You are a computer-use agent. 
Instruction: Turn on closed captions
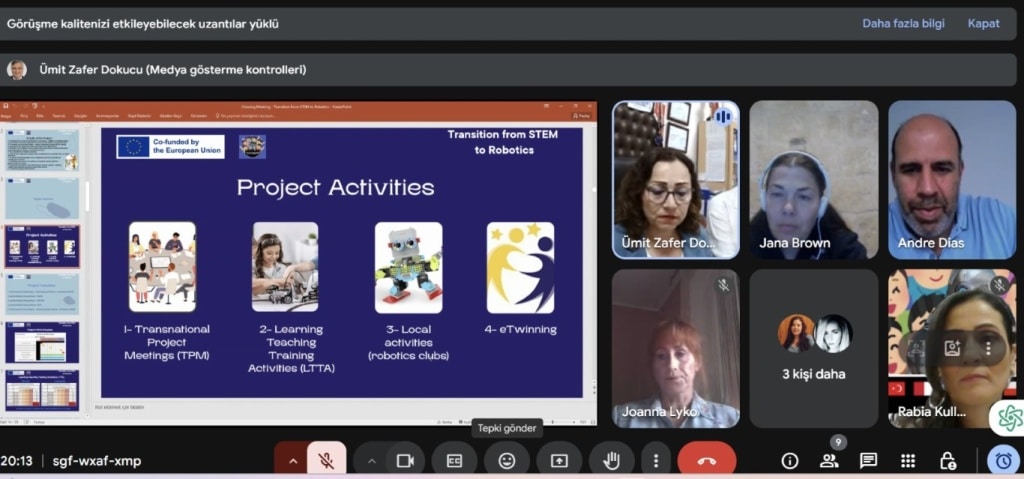click(454, 460)
